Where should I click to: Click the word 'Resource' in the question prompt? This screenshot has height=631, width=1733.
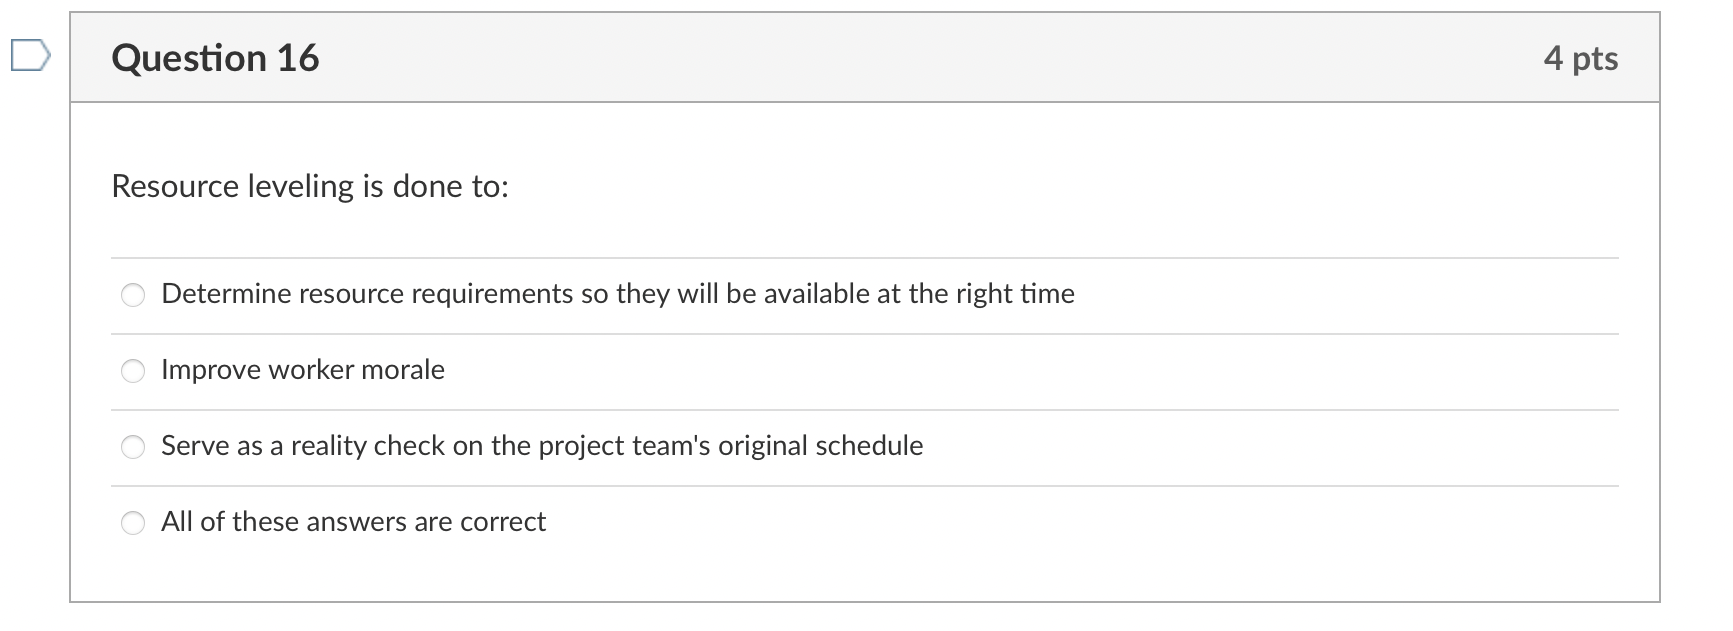click(163, 187)
